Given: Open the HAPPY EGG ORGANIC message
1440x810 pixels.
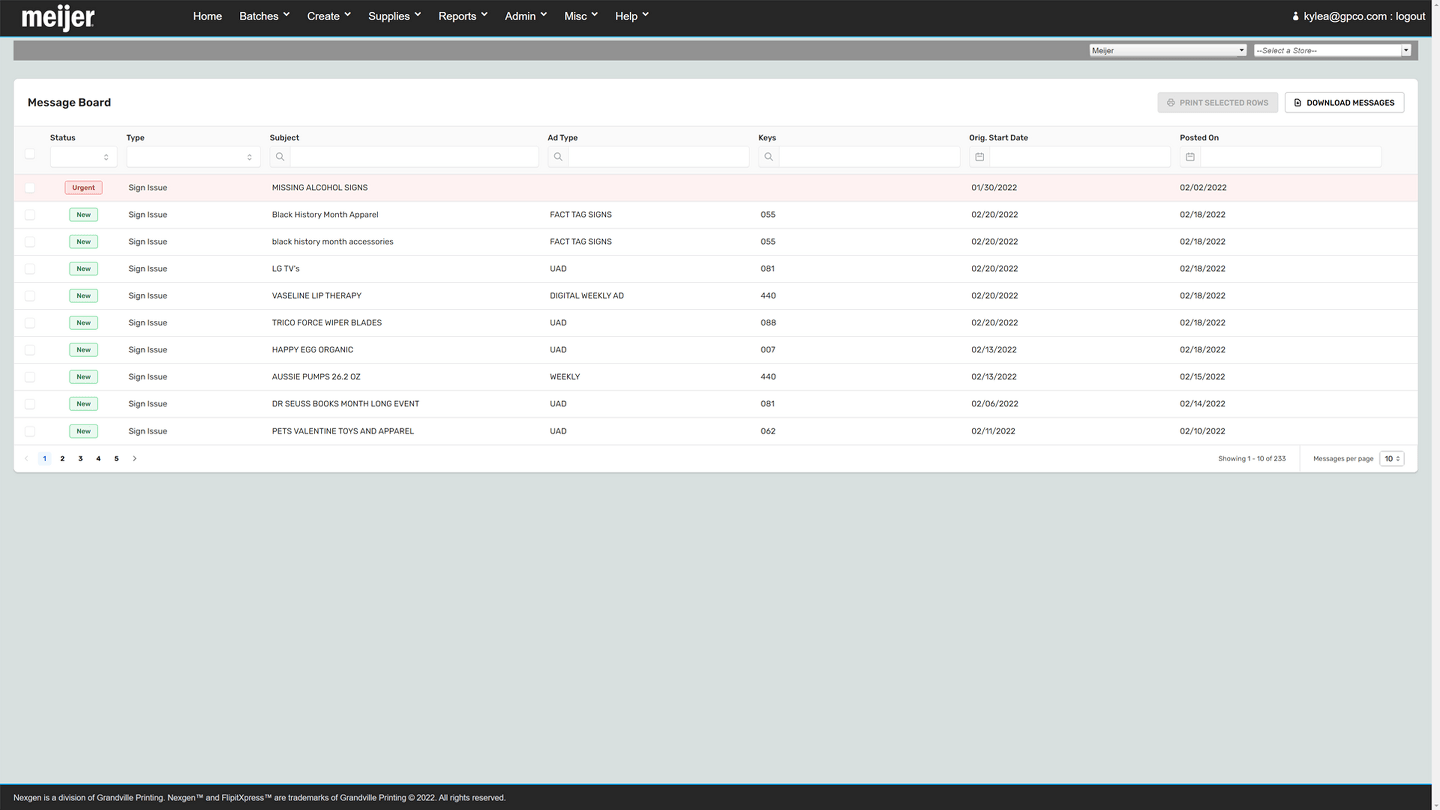Looking at the screenshot, I should [313, 350].
